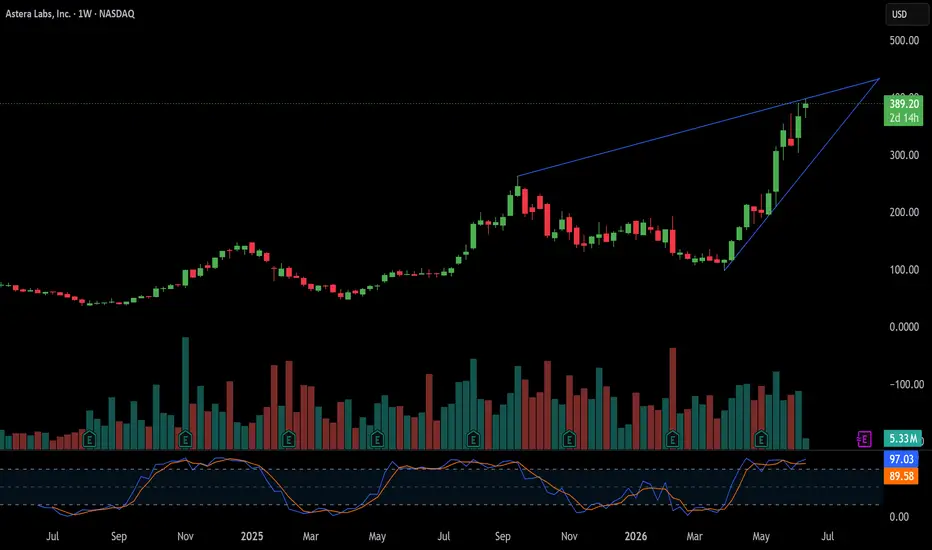Select the upper blue wedge trendline
This screenshot has width=932, height=550.
[x=698, y=127]
